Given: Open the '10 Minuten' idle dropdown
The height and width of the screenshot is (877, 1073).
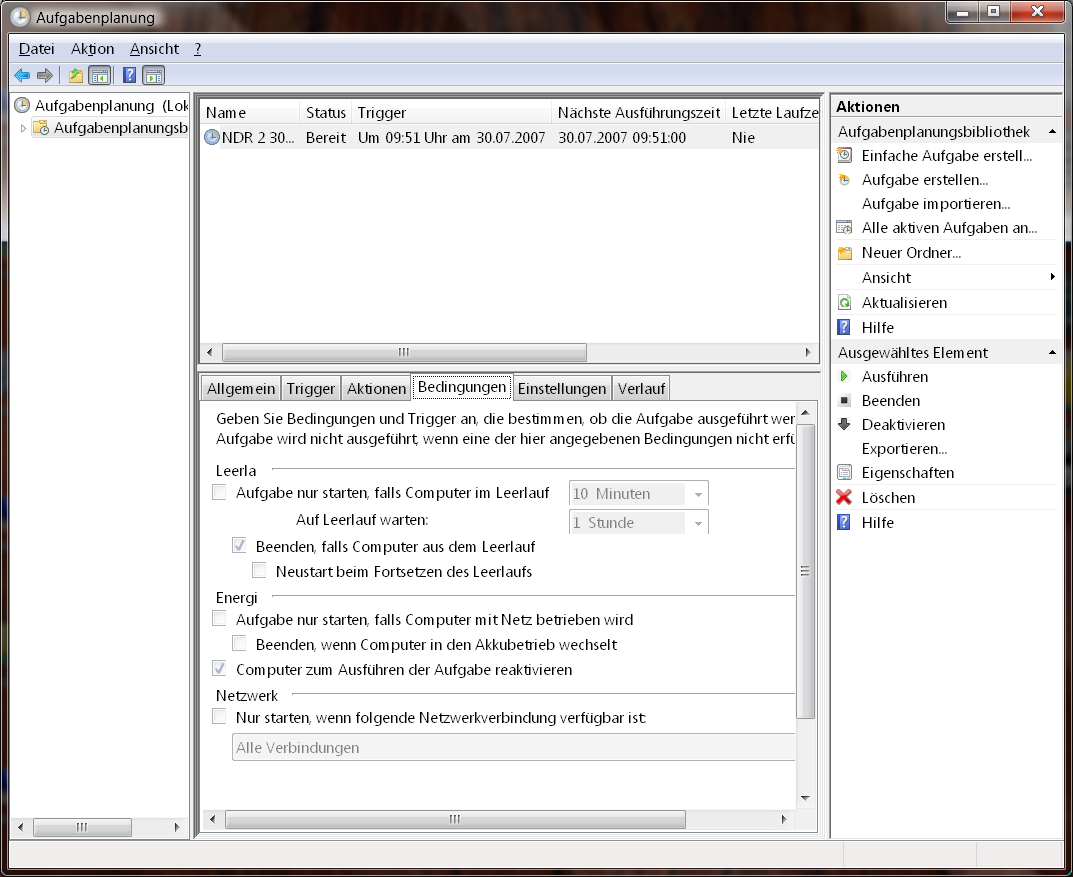Looking at the screenshot, I should point(698,494).
